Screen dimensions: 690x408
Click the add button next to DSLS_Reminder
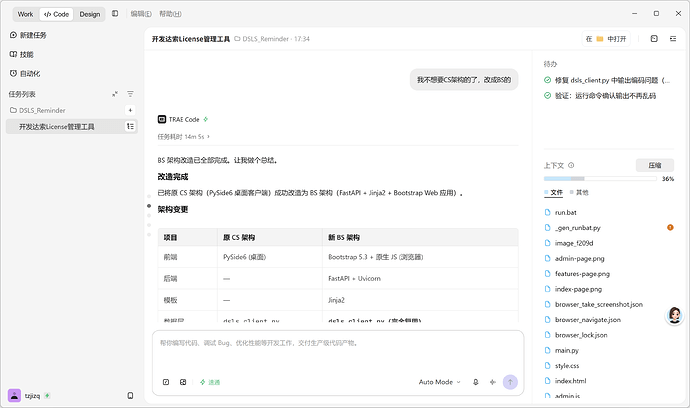pyautogui.click(x=130, y=110)
